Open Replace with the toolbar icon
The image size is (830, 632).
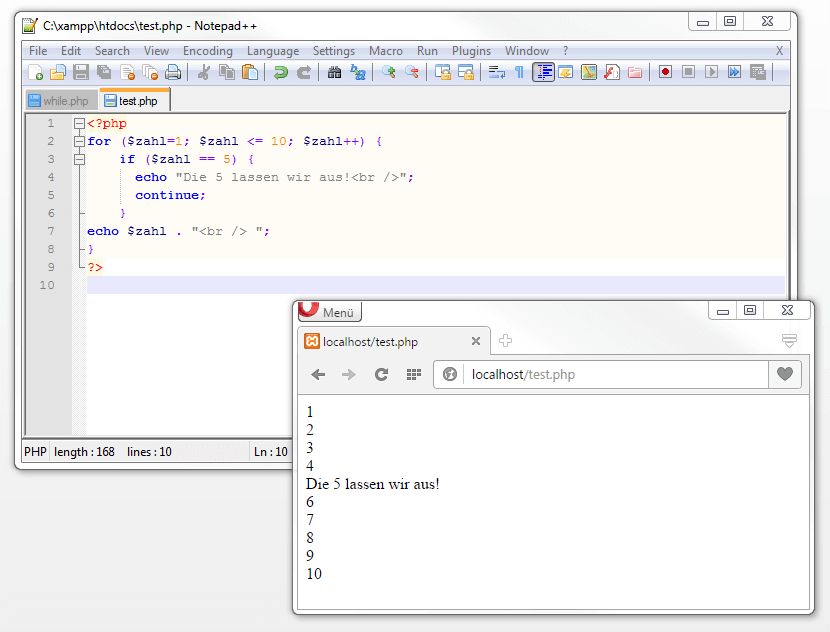pyautogui.click(x=358, y=72)
